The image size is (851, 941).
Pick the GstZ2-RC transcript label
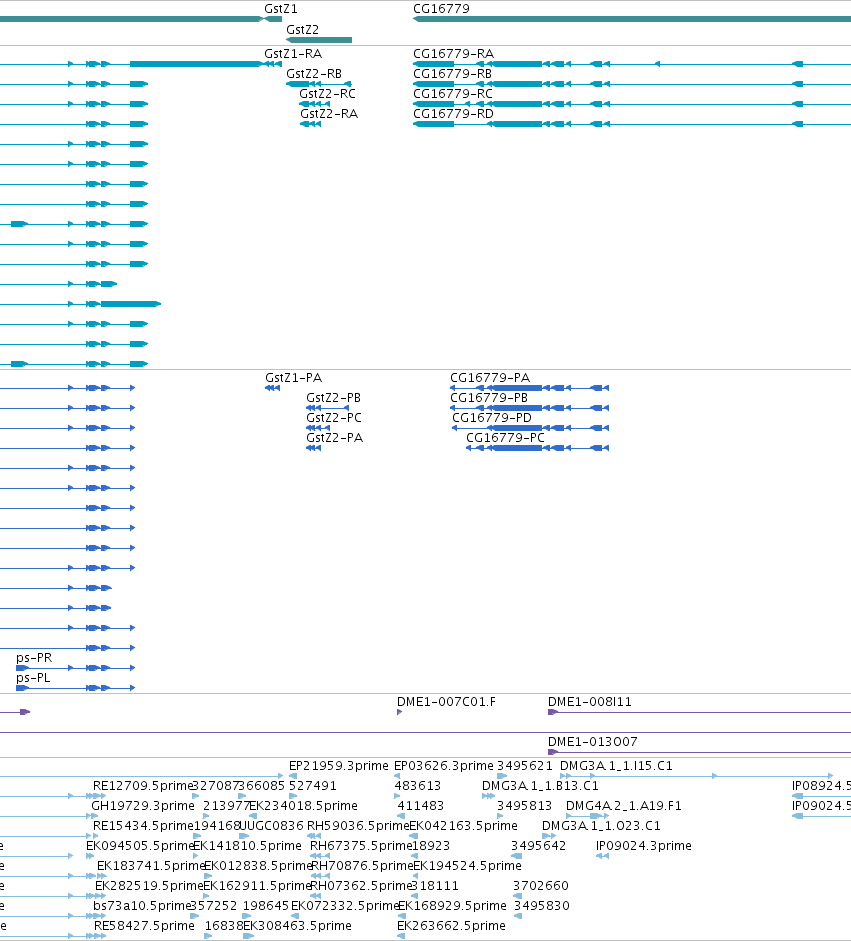pyautogui.click(x=327, y=94)
